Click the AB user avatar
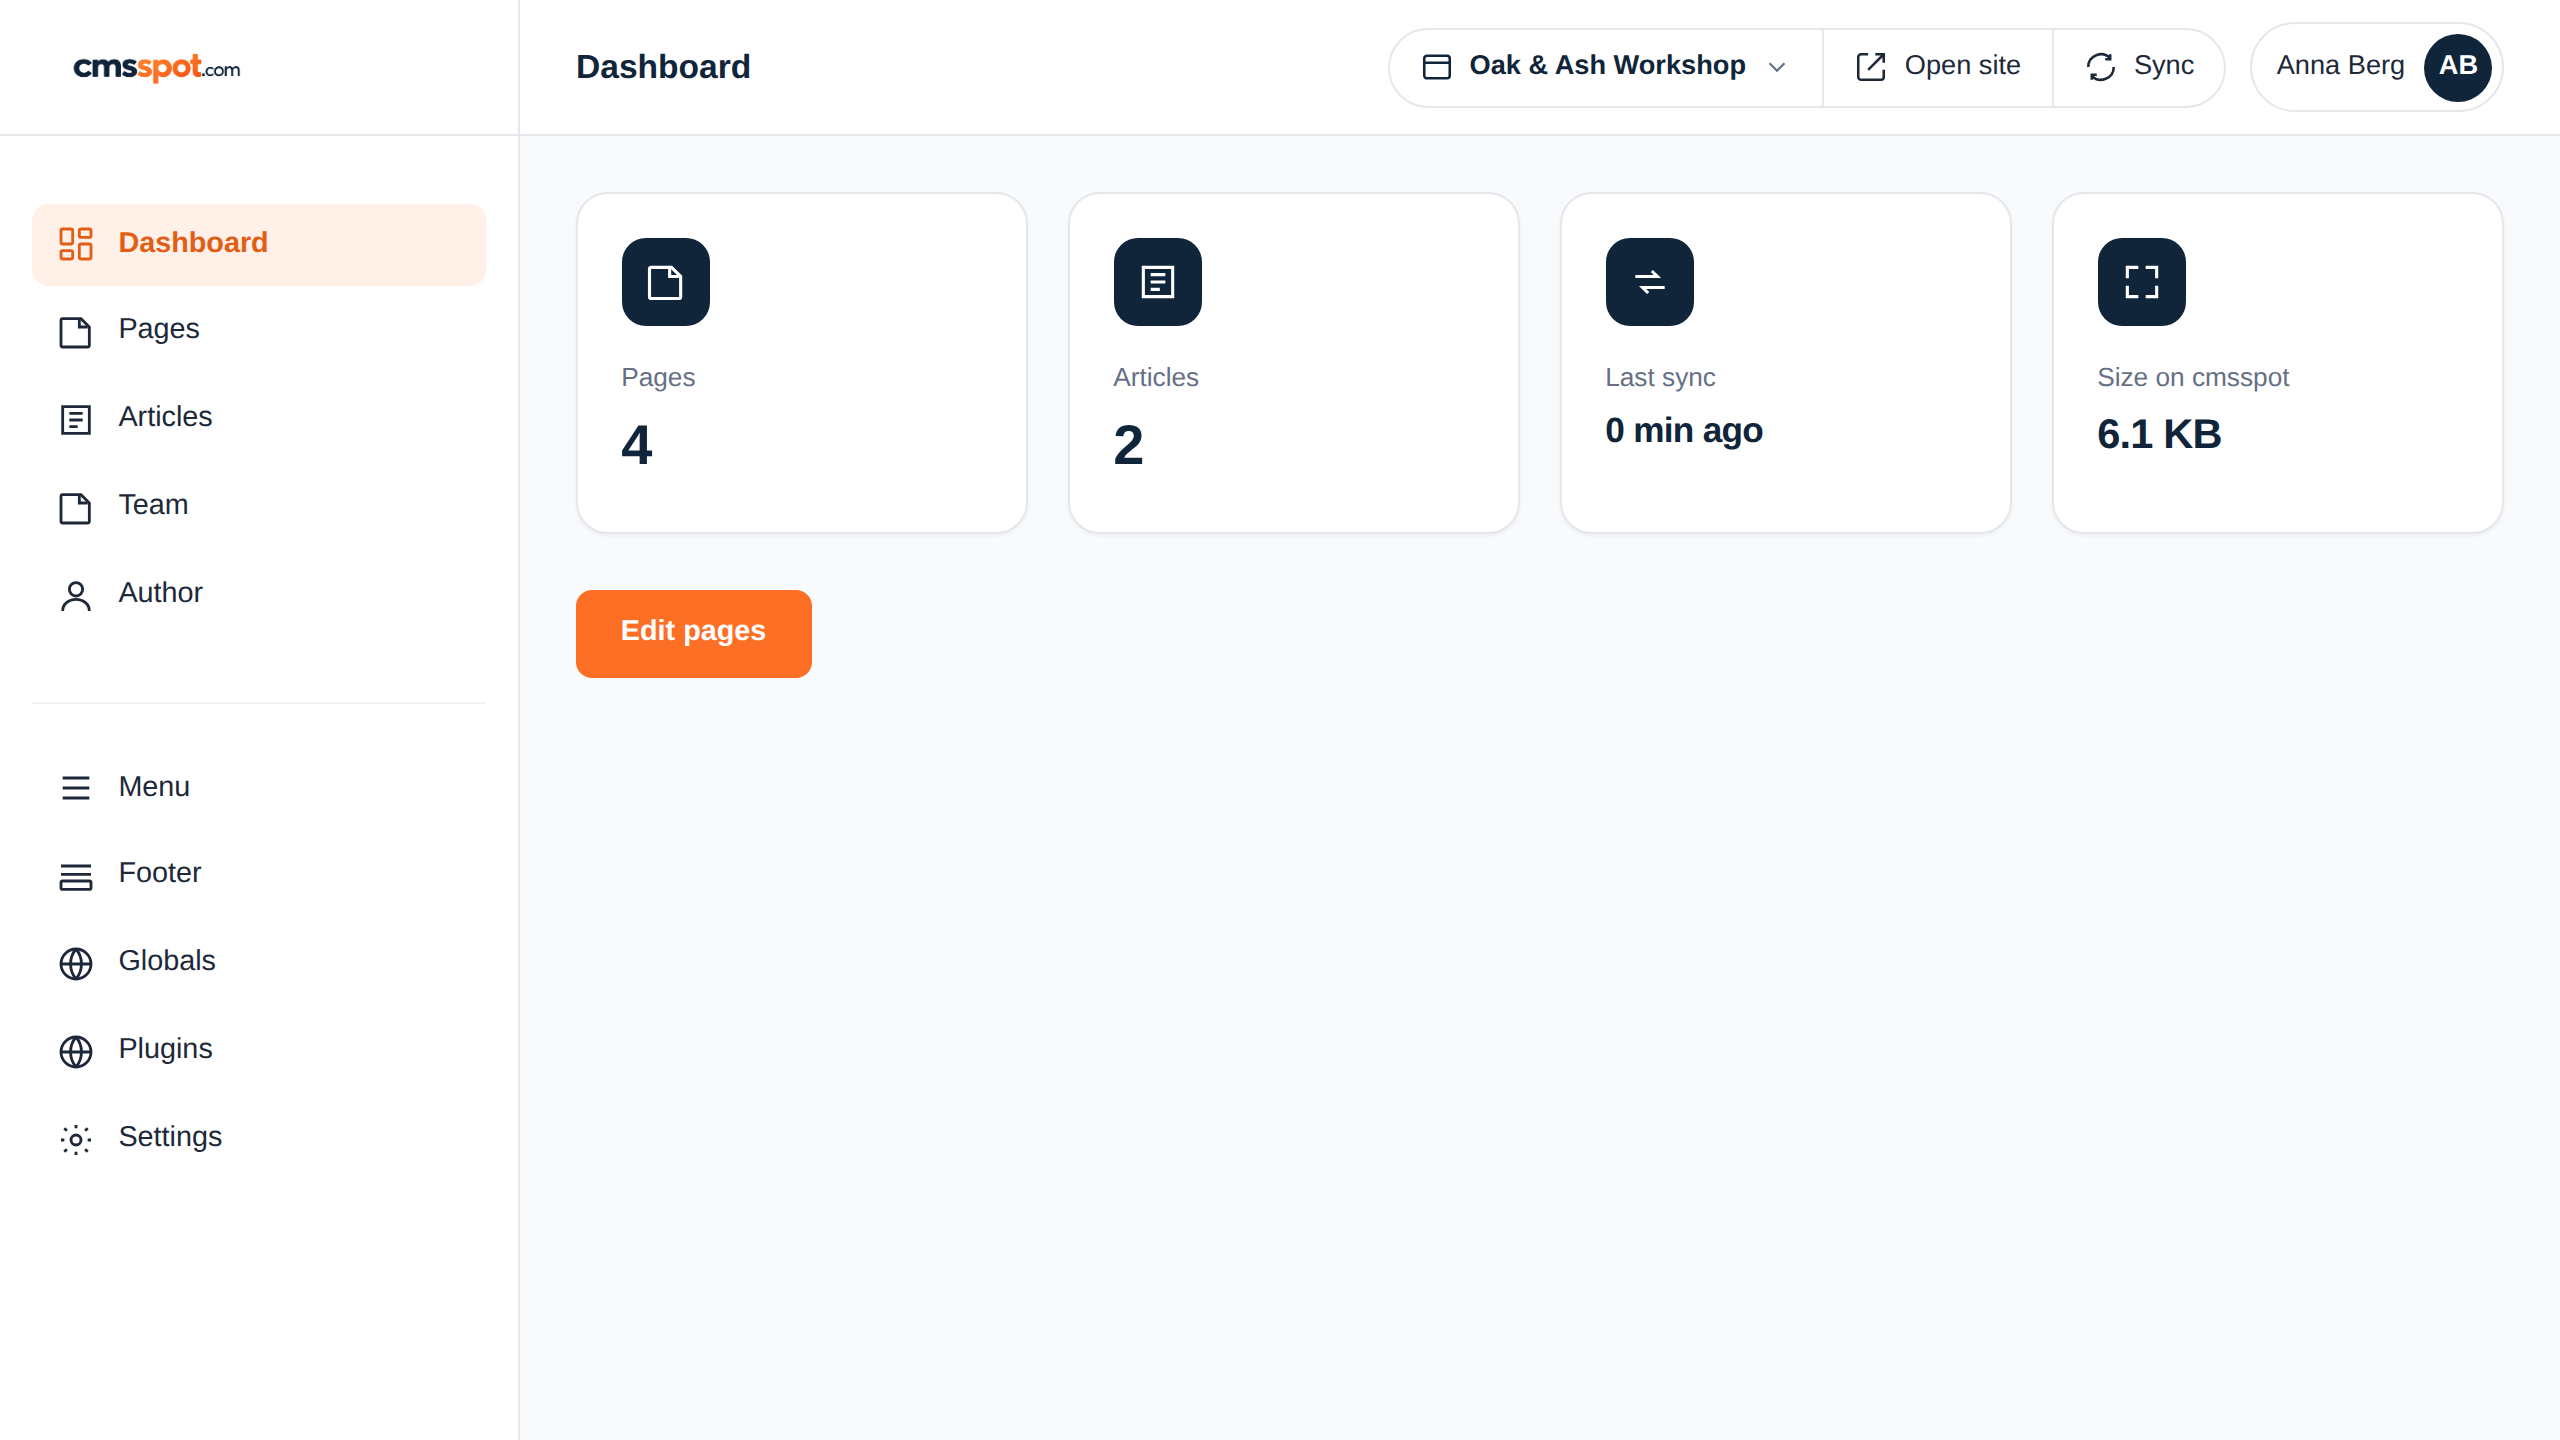 pyautogui.click(x=2458, y=67)
